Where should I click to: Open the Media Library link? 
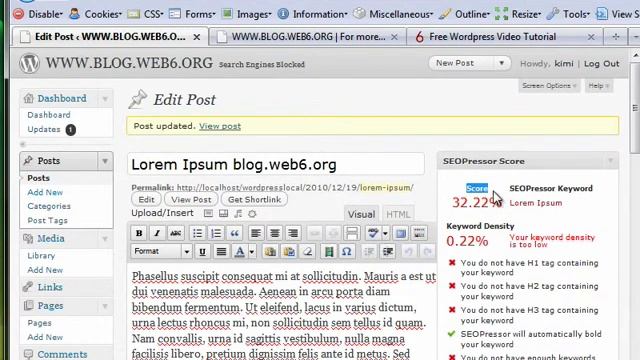pyautogui.click(x=41, y=256)
